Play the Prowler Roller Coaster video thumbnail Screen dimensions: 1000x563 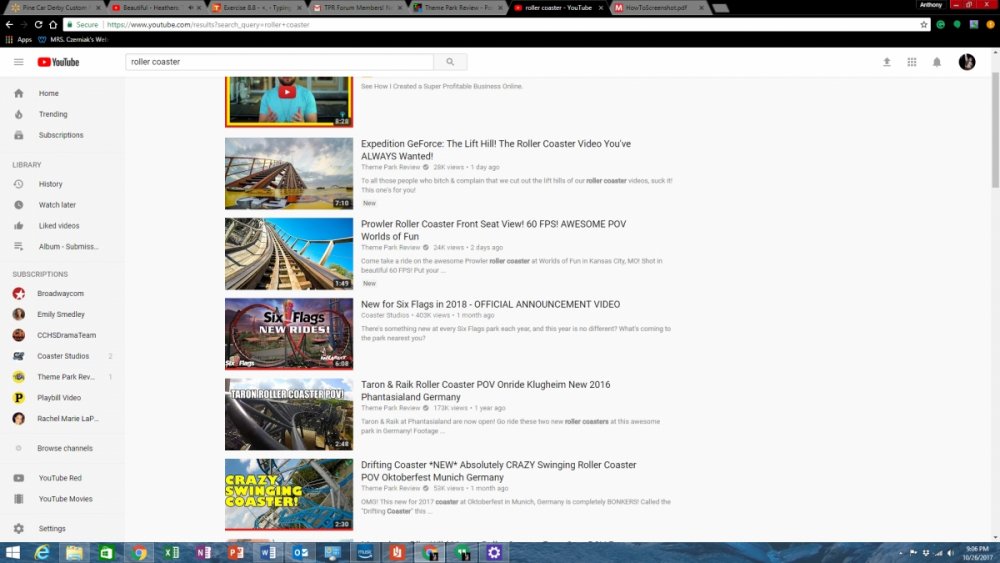tap(289, 254)
